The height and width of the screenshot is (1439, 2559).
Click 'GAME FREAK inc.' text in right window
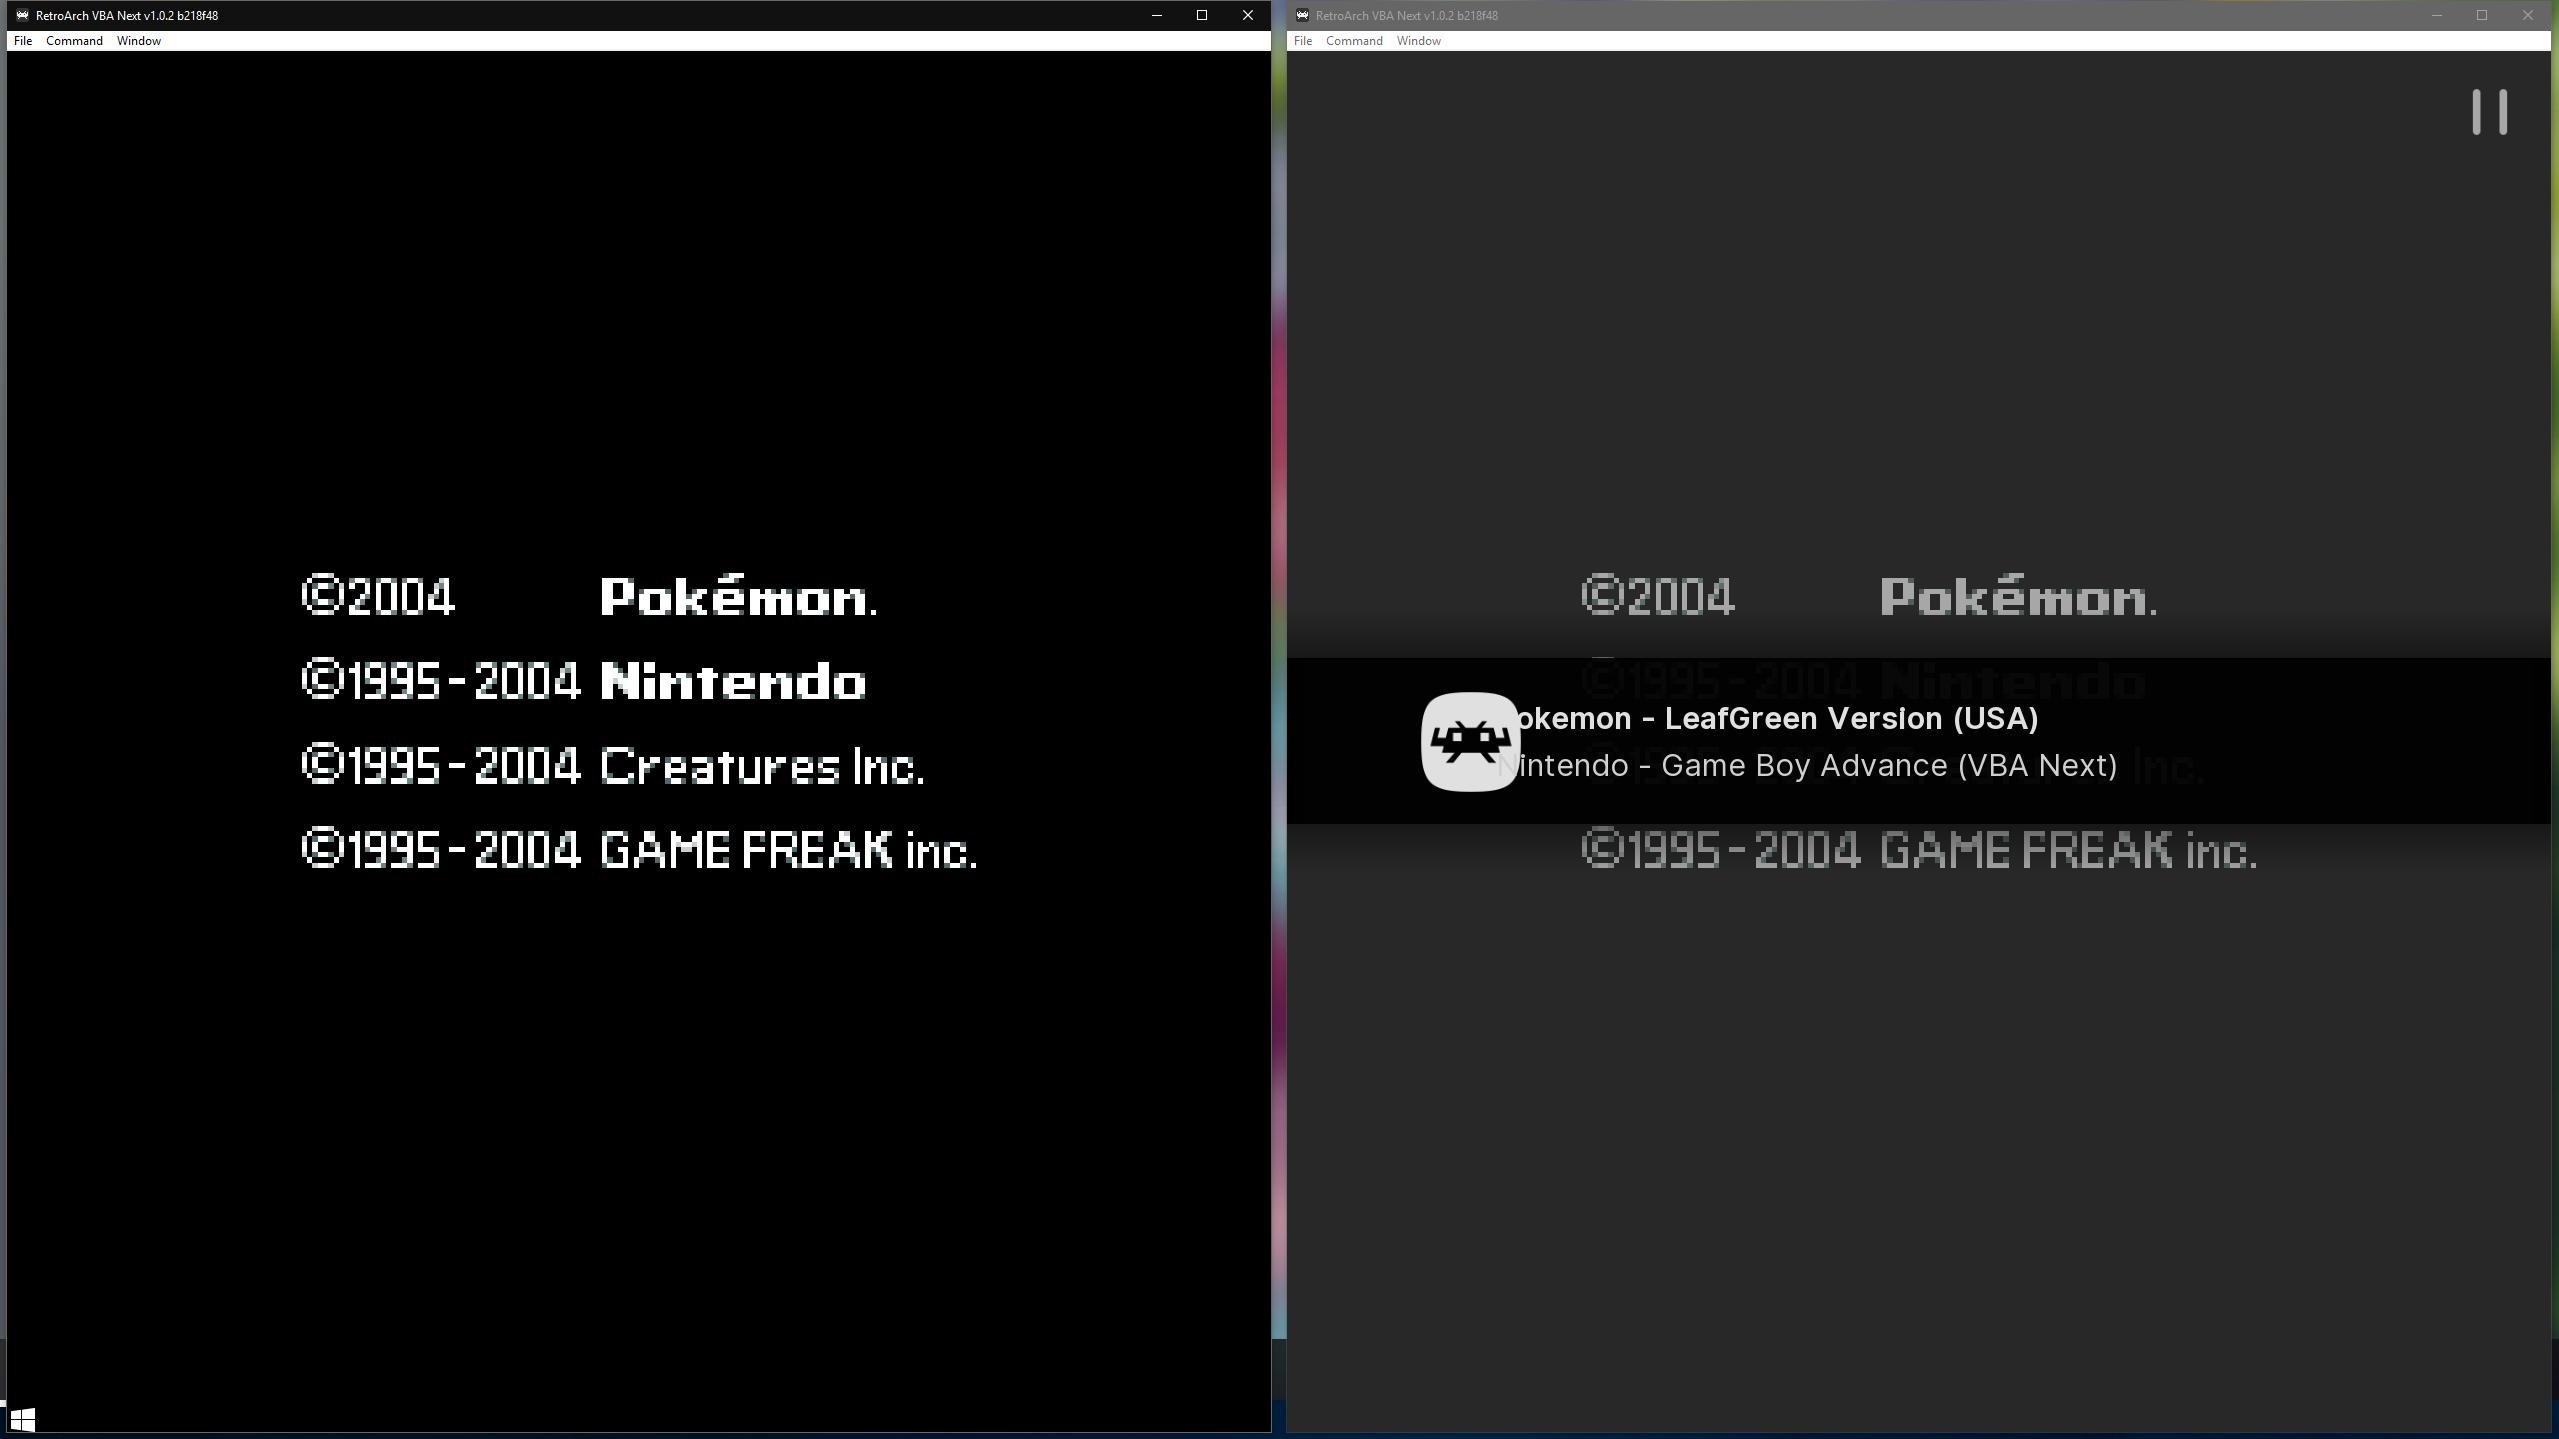(2068, 850)
